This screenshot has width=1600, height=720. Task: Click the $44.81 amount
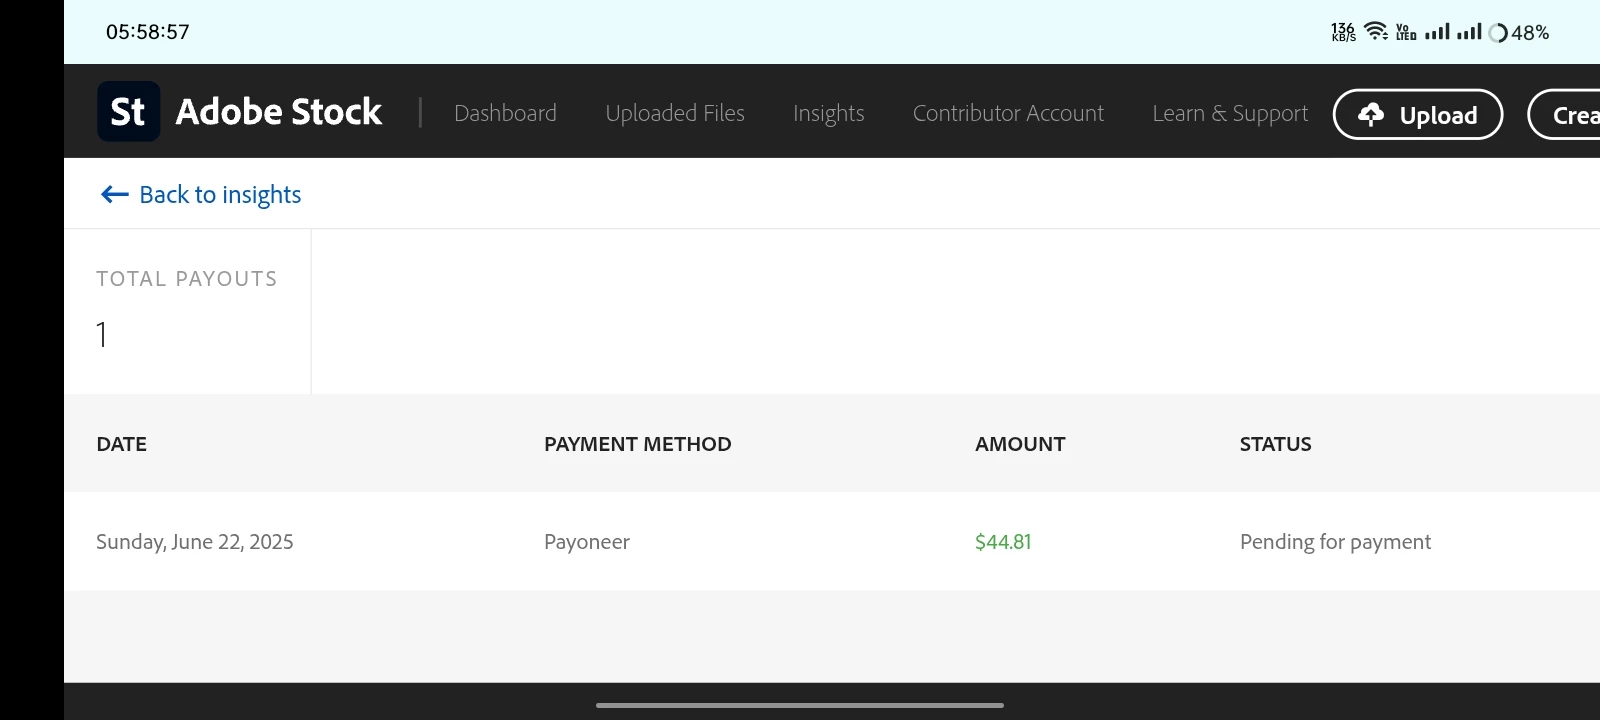(1003, 542)
